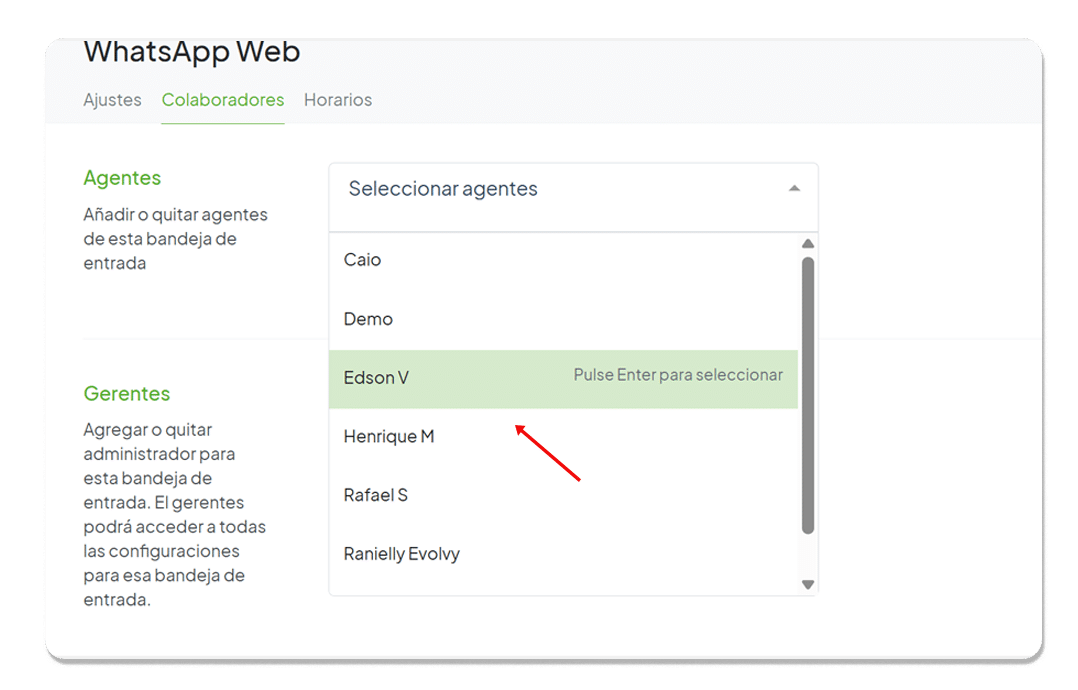Pick Demo in the agents dropdown

pyautogui.click(x=368, y=319)
